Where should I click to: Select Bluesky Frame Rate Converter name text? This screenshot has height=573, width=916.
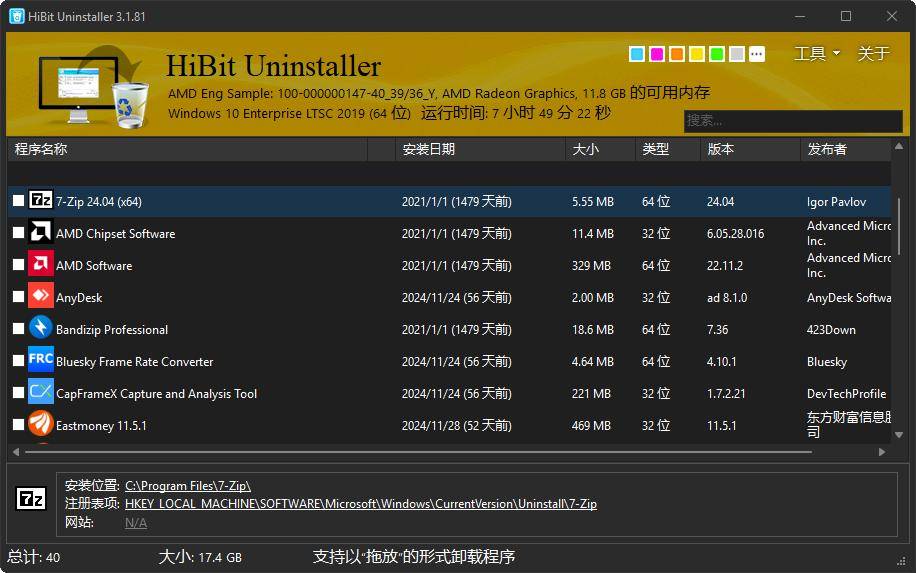[x=134, y=362]
